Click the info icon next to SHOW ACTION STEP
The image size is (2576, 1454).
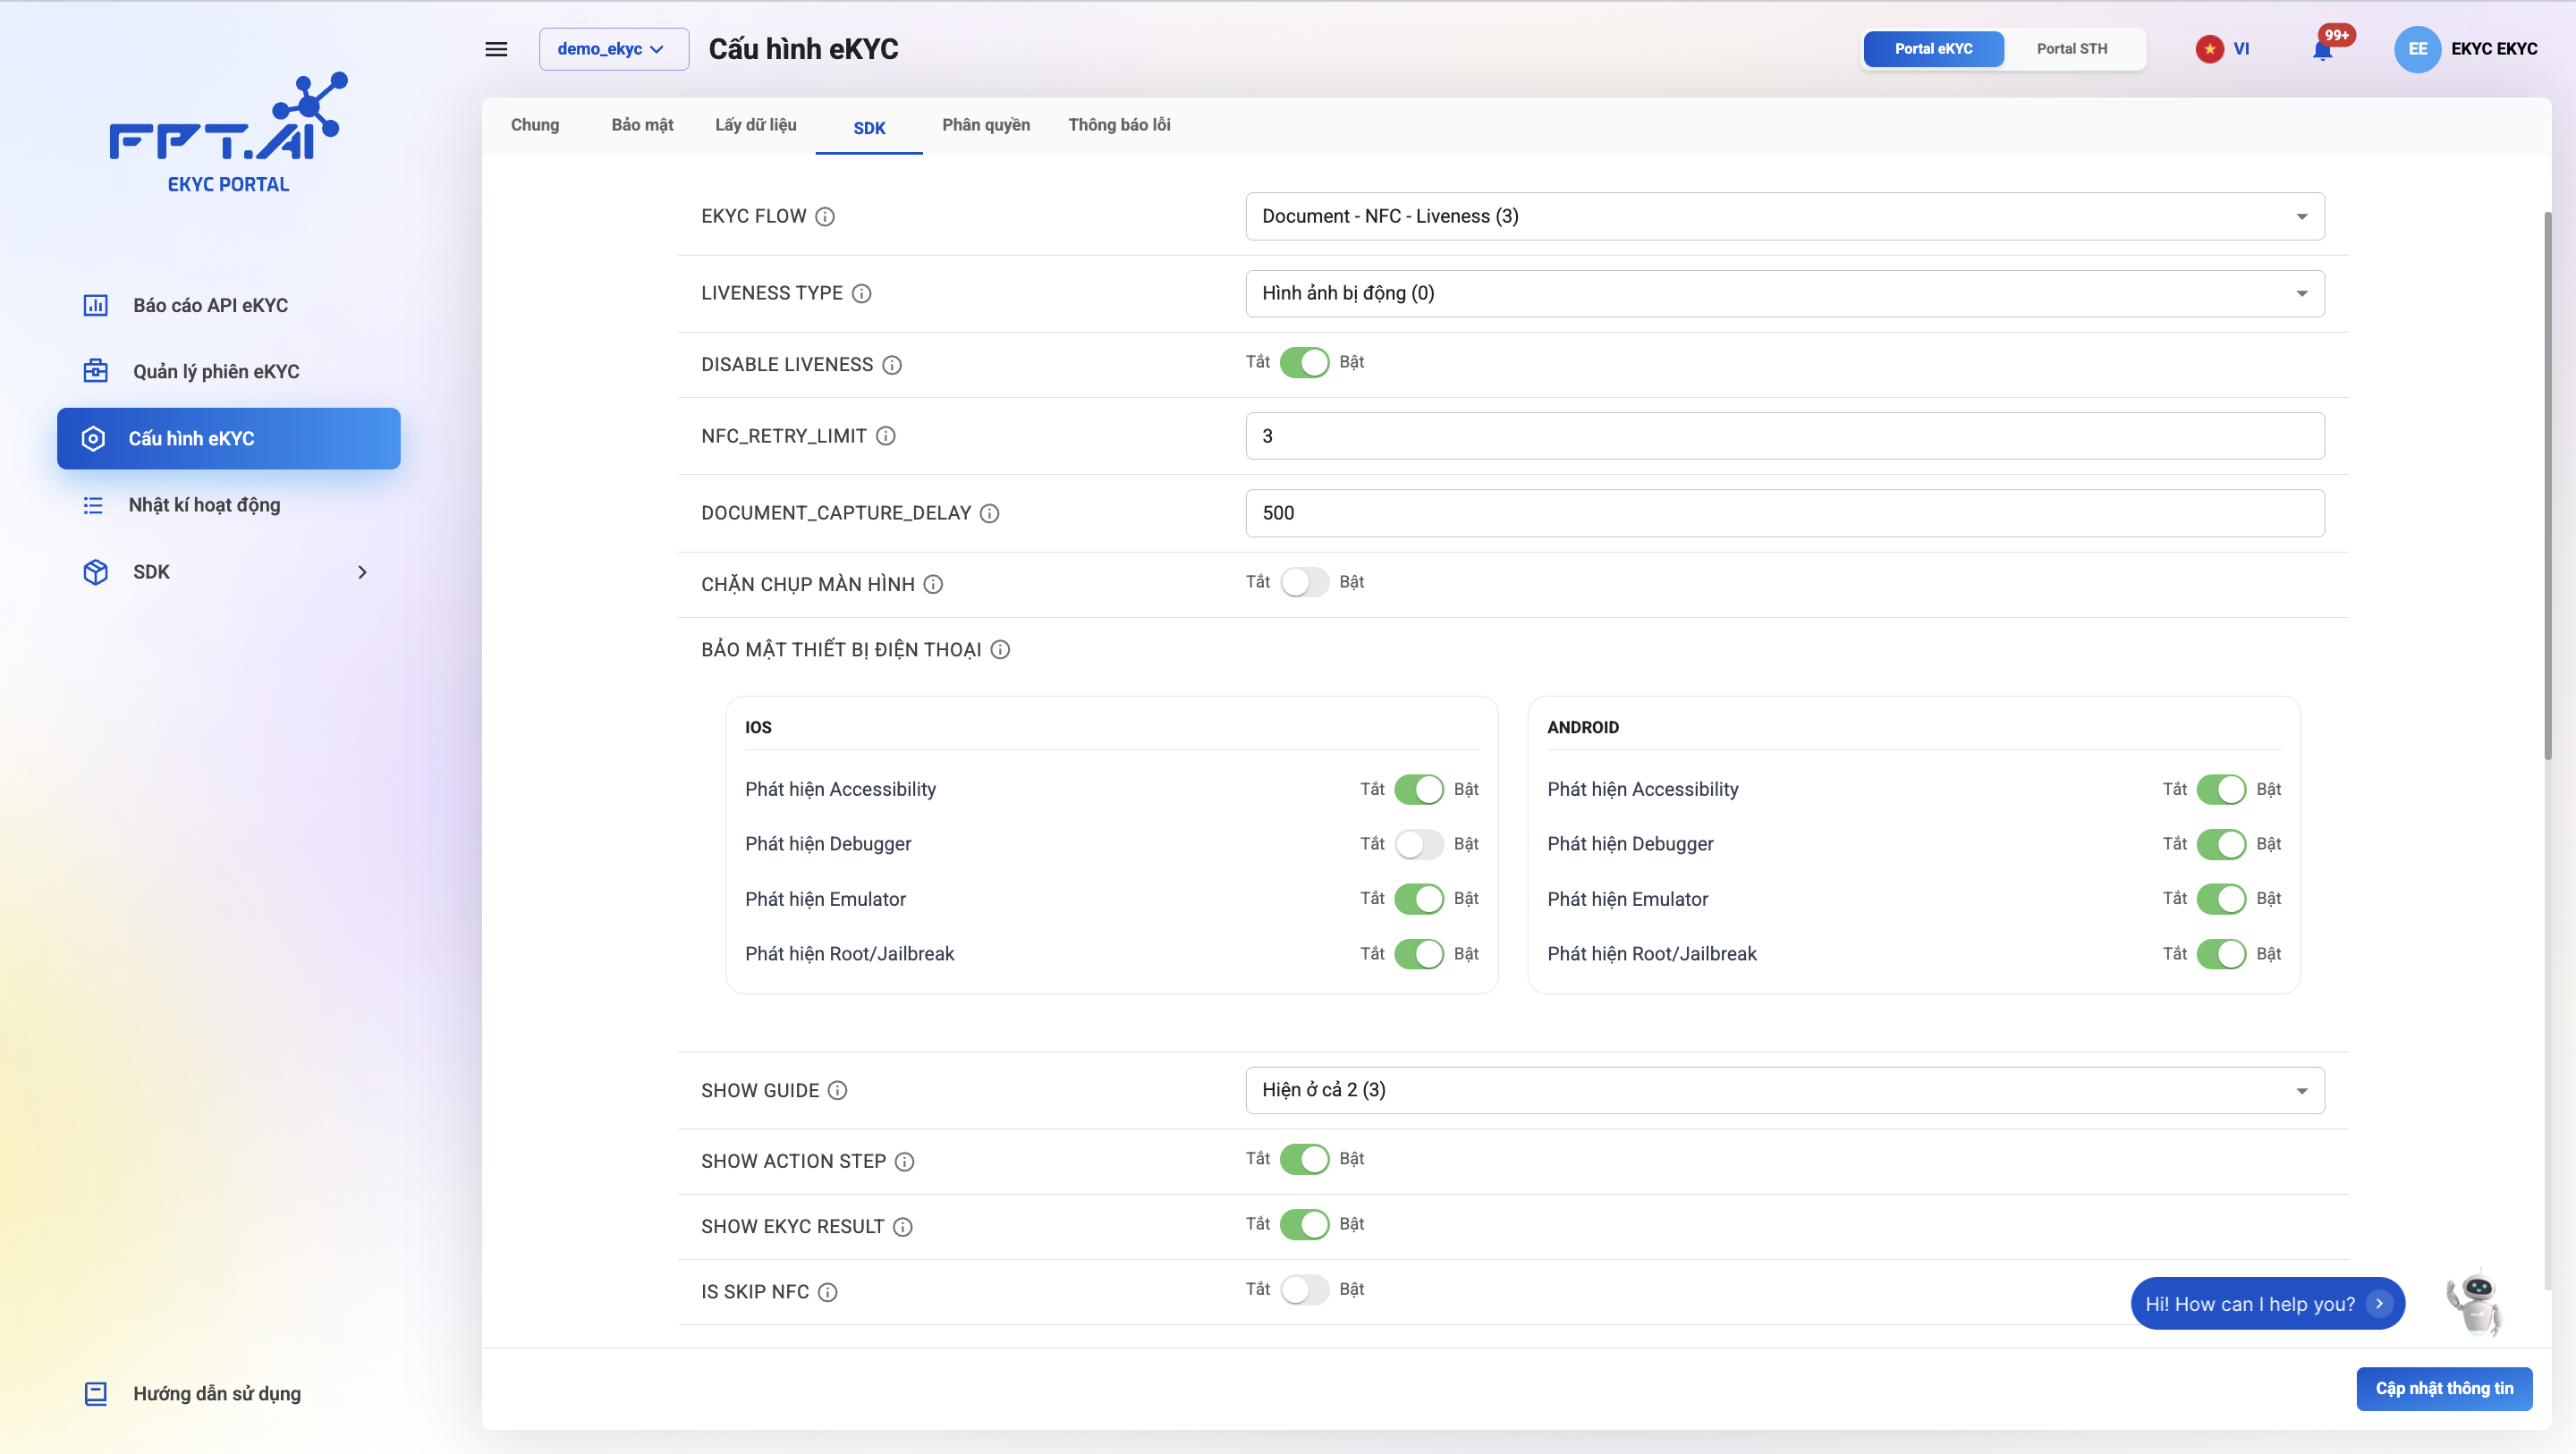905,1162
